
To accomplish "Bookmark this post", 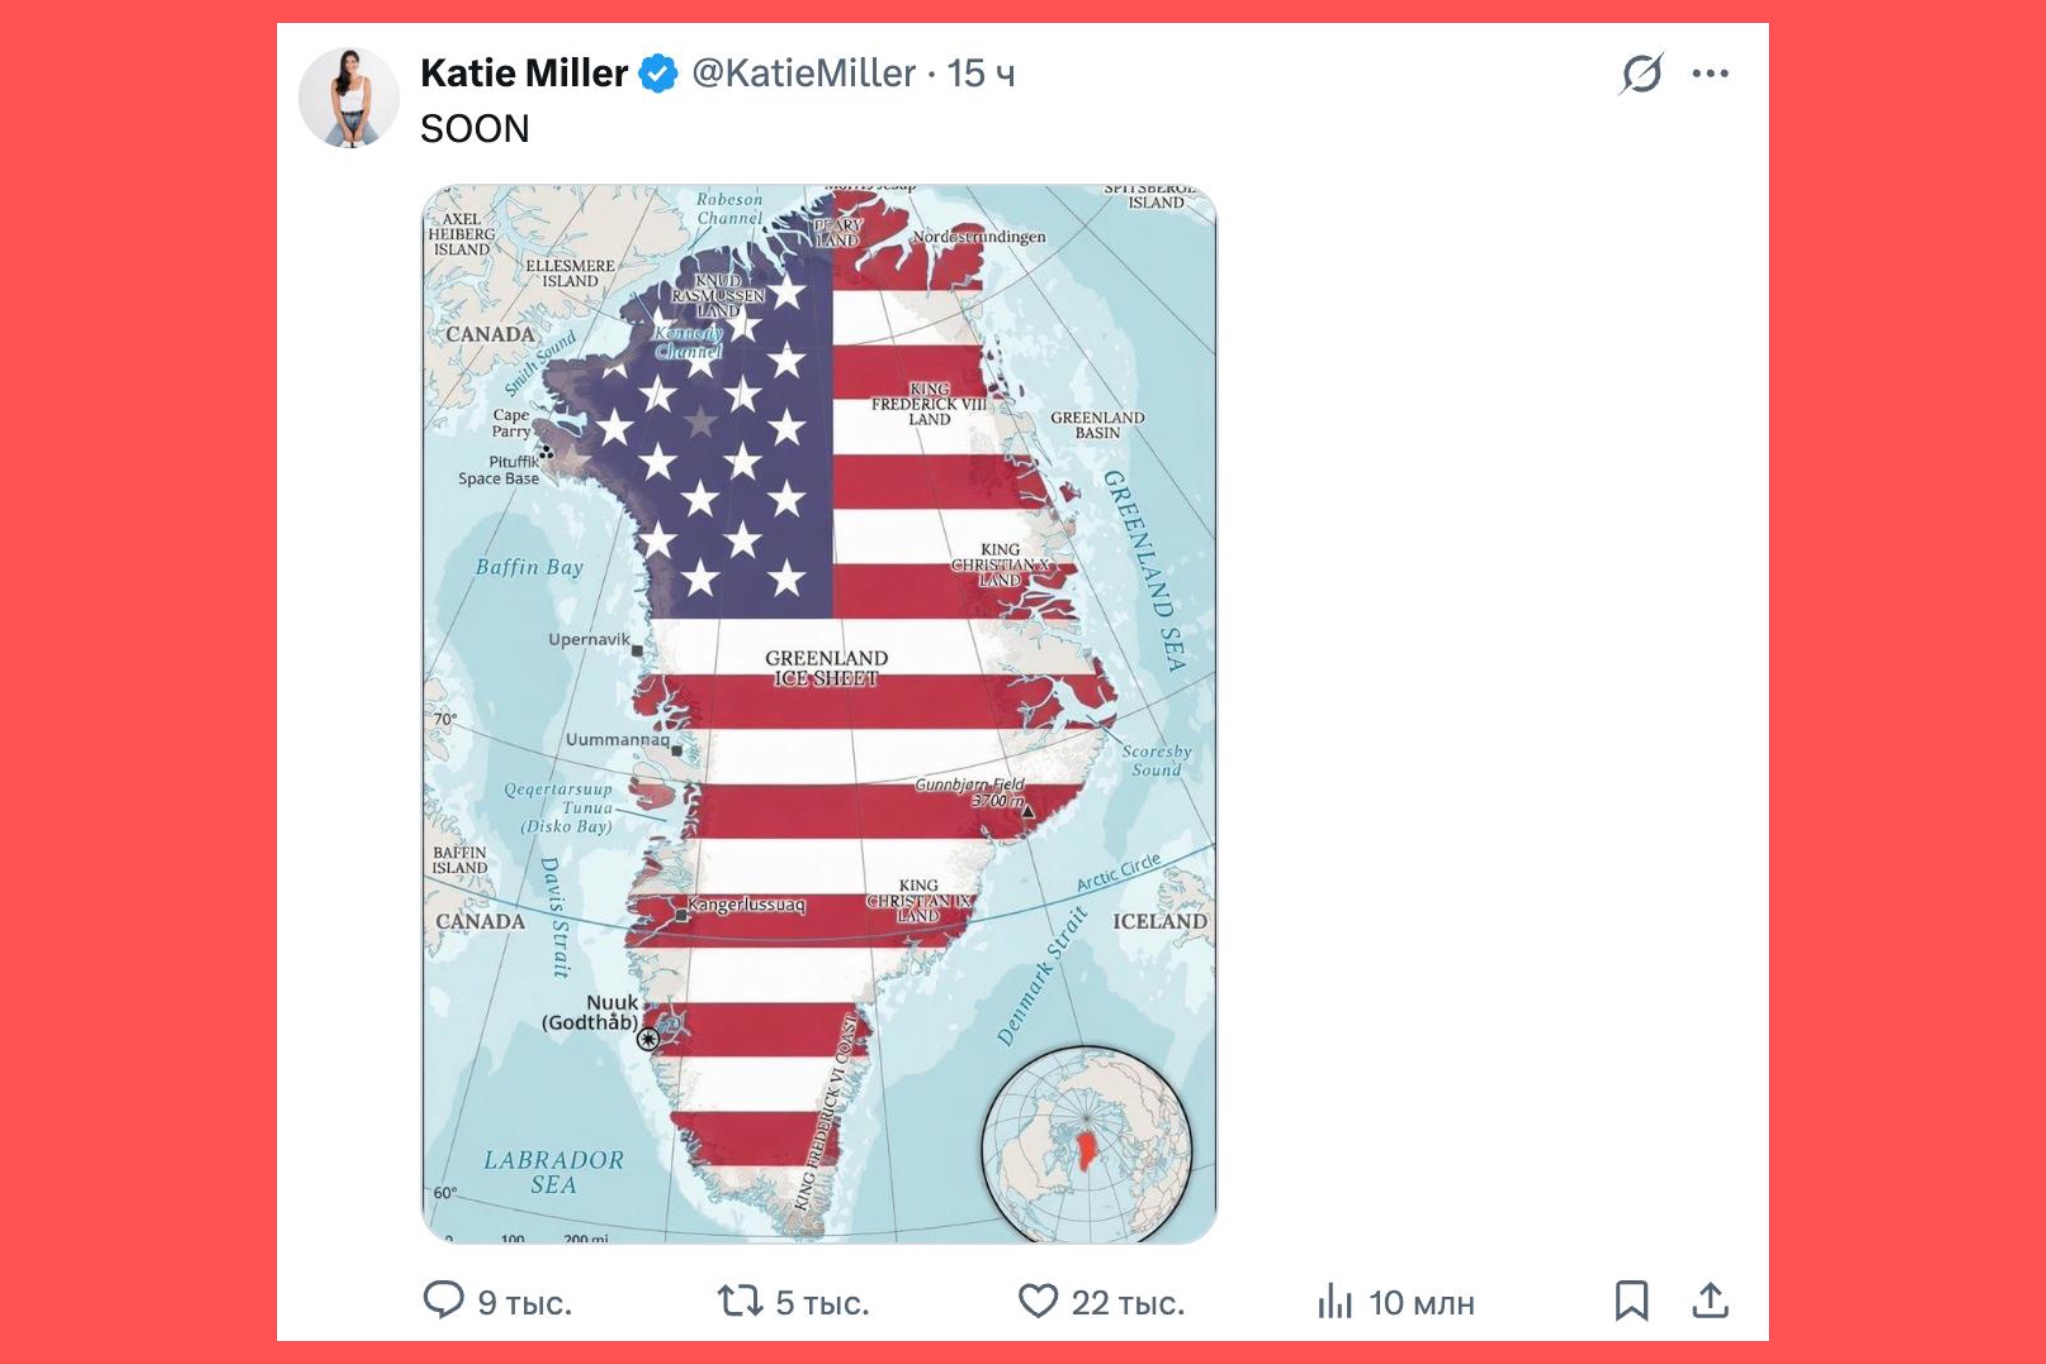I will click(1631, 1300).
